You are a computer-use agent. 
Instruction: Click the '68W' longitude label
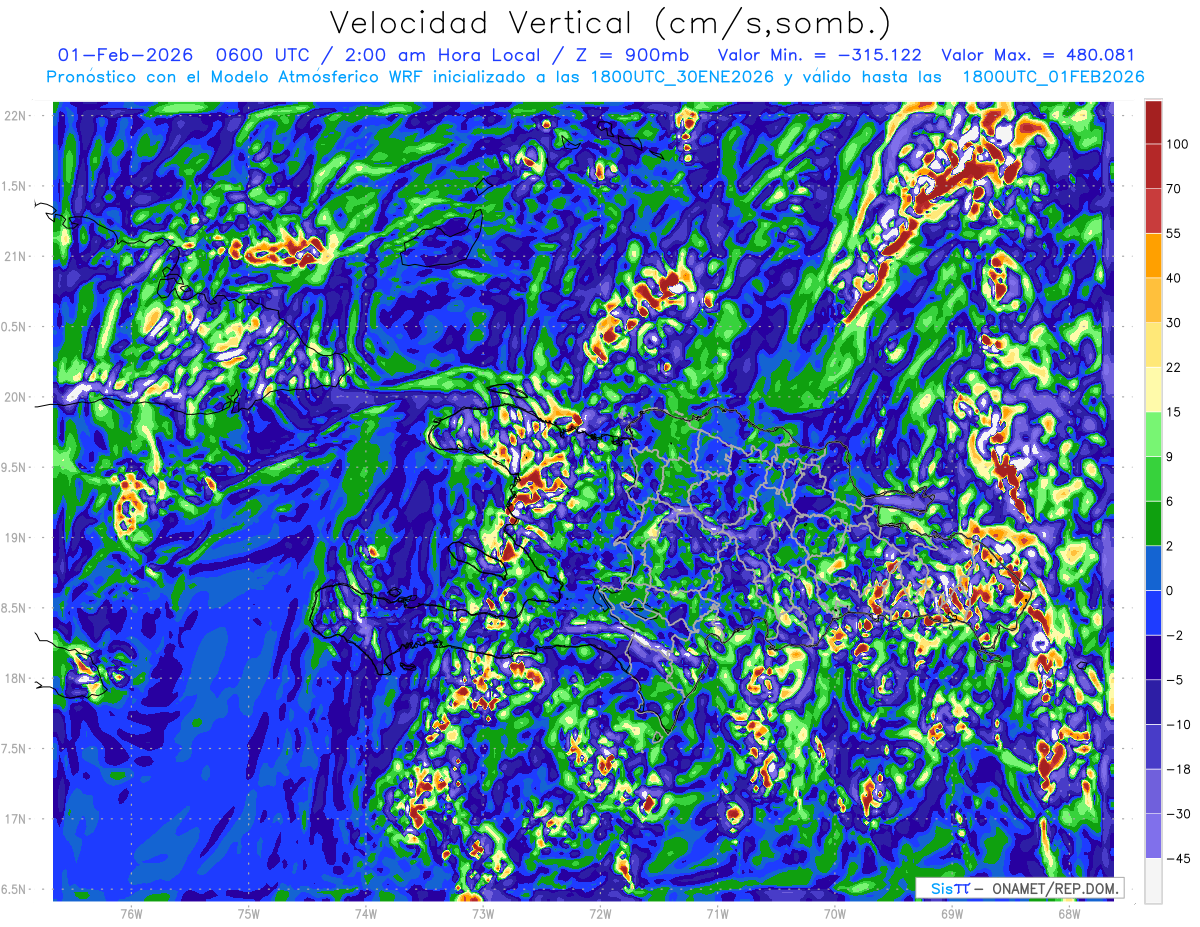[1068, 913]
